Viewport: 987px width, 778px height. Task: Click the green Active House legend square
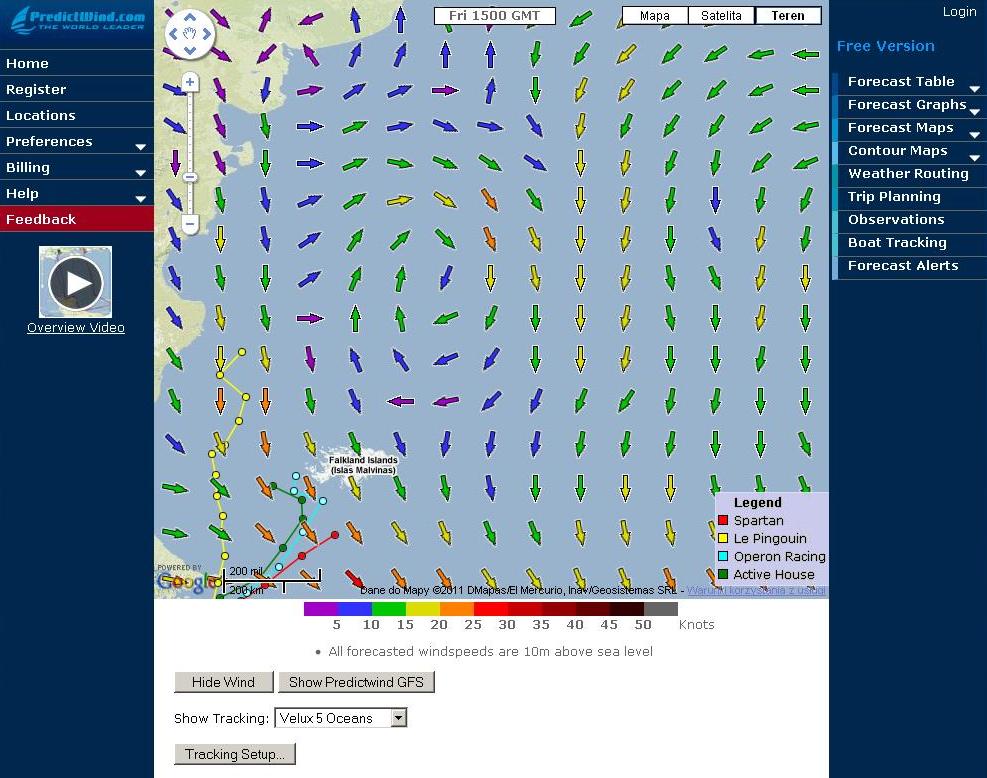[723, 574]
